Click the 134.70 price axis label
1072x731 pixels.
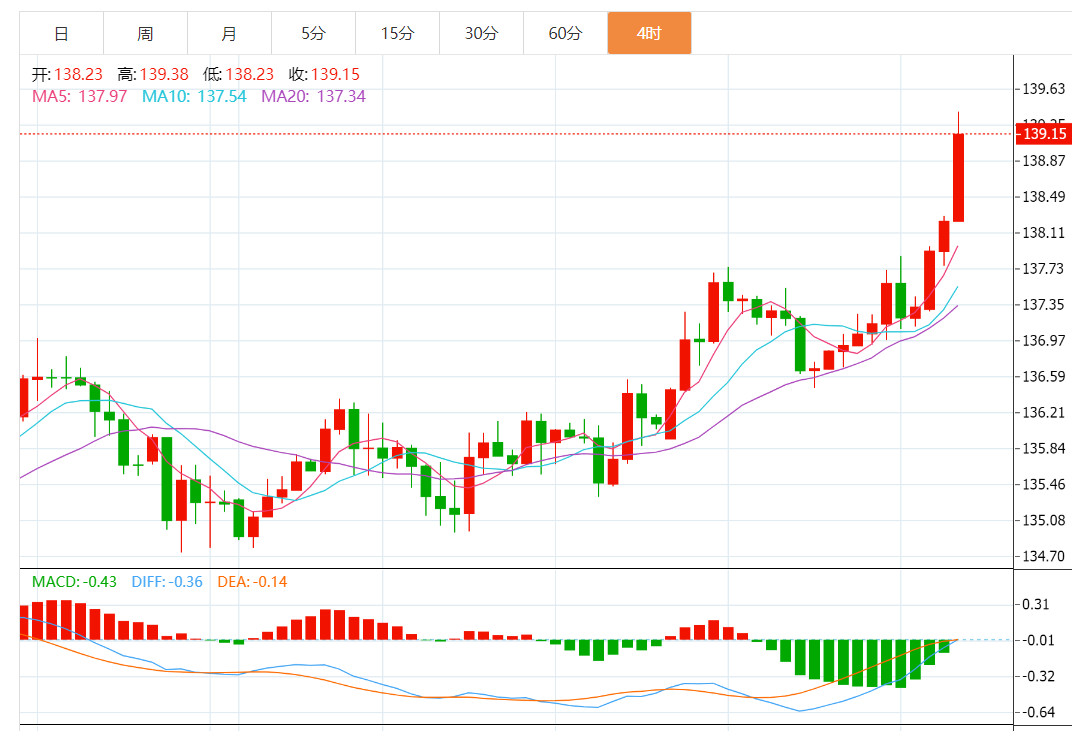(x=1043, y=557)
